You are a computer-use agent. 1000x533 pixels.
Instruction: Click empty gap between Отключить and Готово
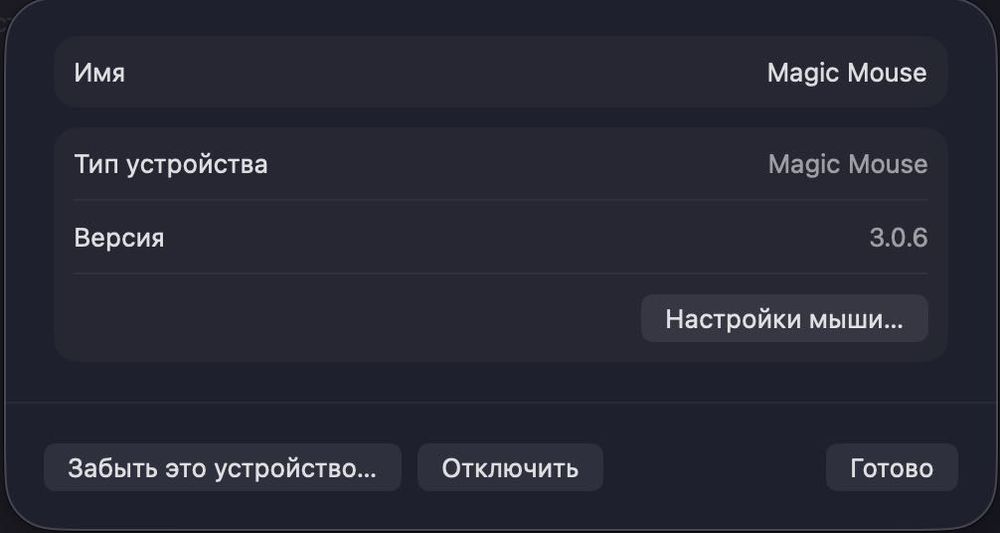point(714,468)
